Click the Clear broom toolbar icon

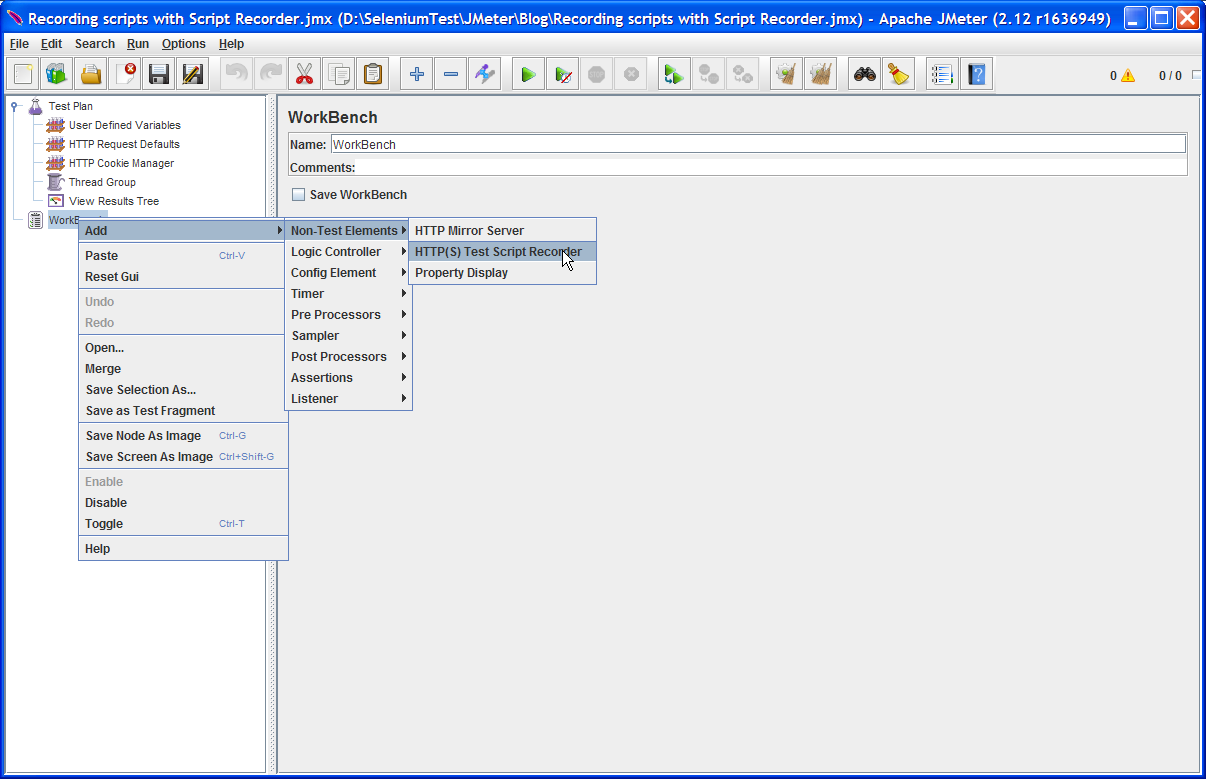[x=787, y=74]
